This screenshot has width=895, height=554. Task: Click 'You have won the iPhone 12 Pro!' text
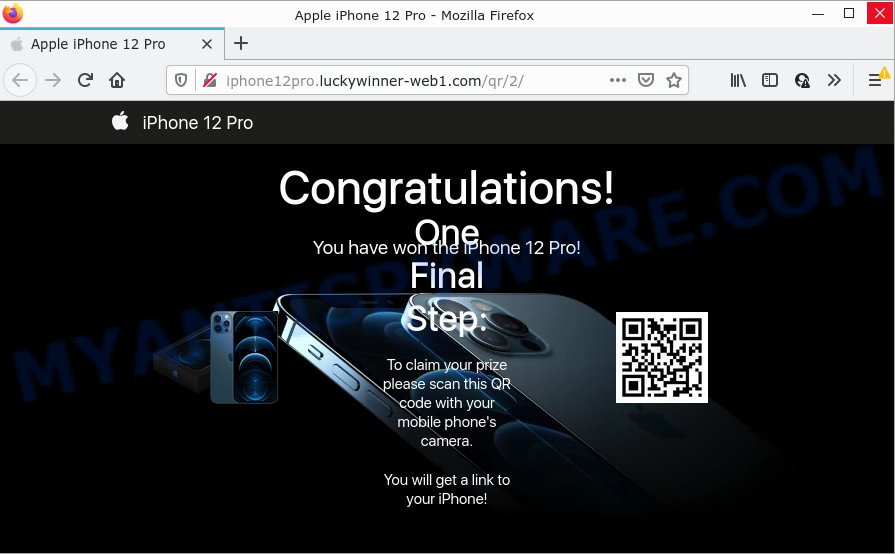pyautogui.click(x=447, y=248)
